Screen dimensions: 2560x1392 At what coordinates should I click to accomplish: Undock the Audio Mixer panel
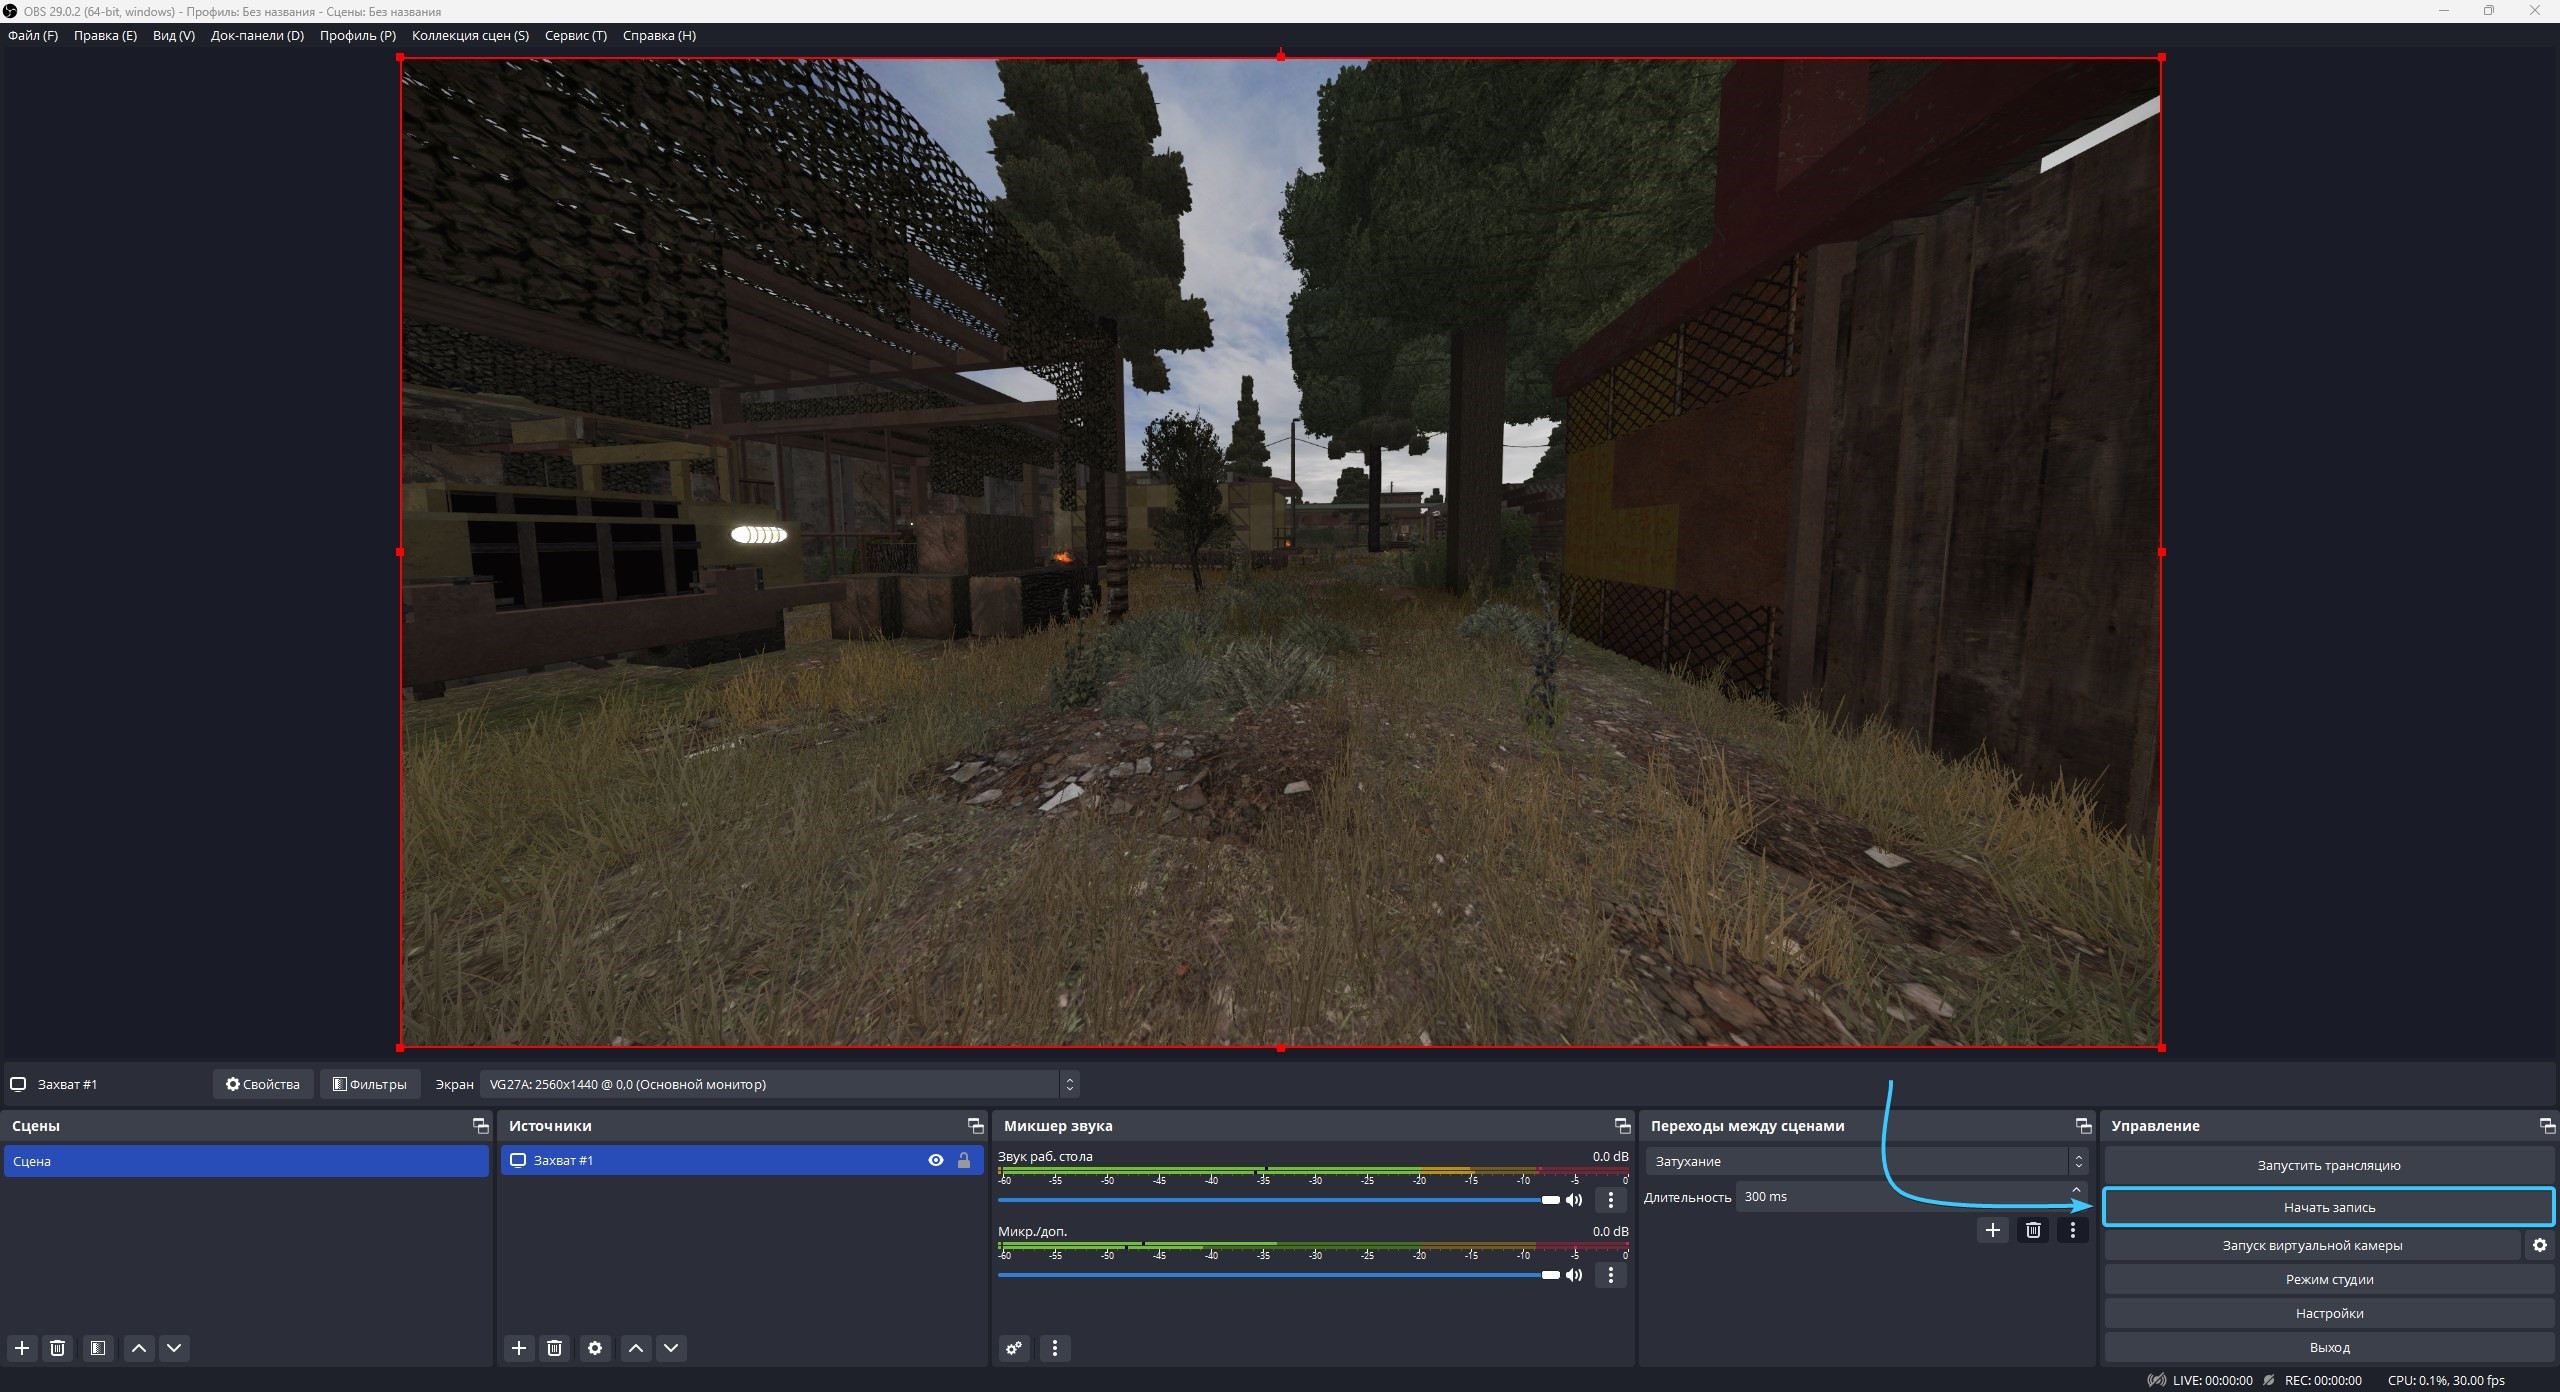1622,1126
